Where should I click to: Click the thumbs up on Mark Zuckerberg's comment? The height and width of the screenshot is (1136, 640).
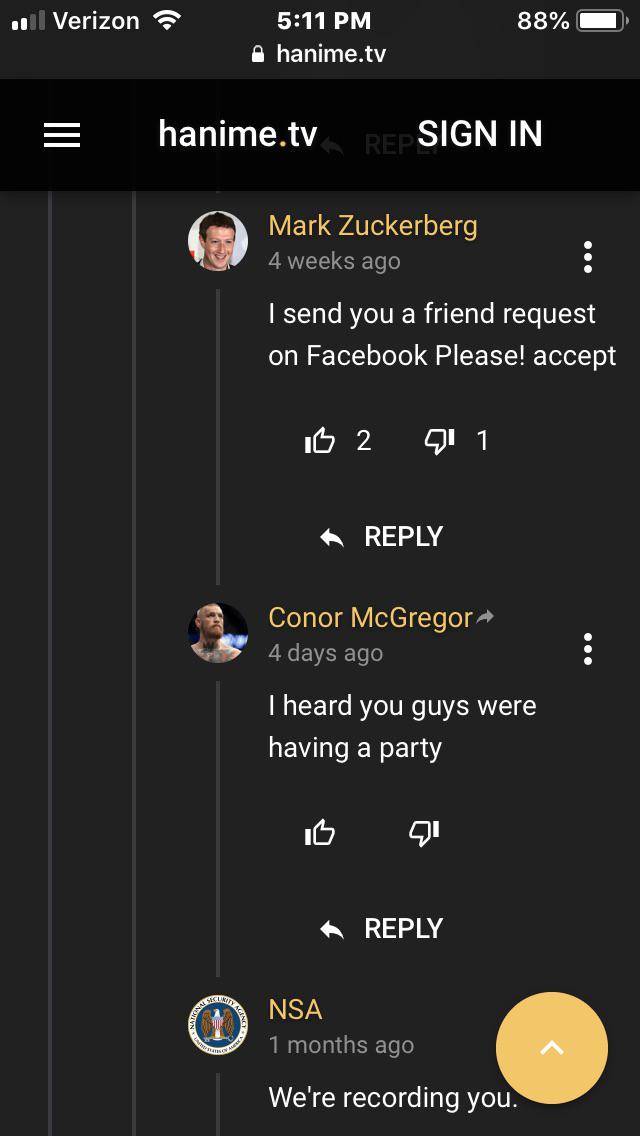coord(320,440)
